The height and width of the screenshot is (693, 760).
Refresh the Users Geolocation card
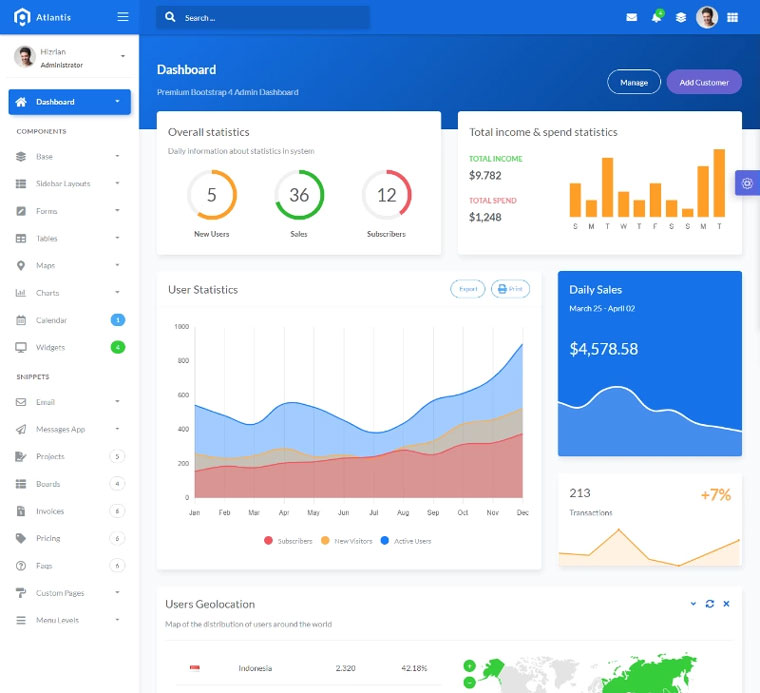point(710,604)
